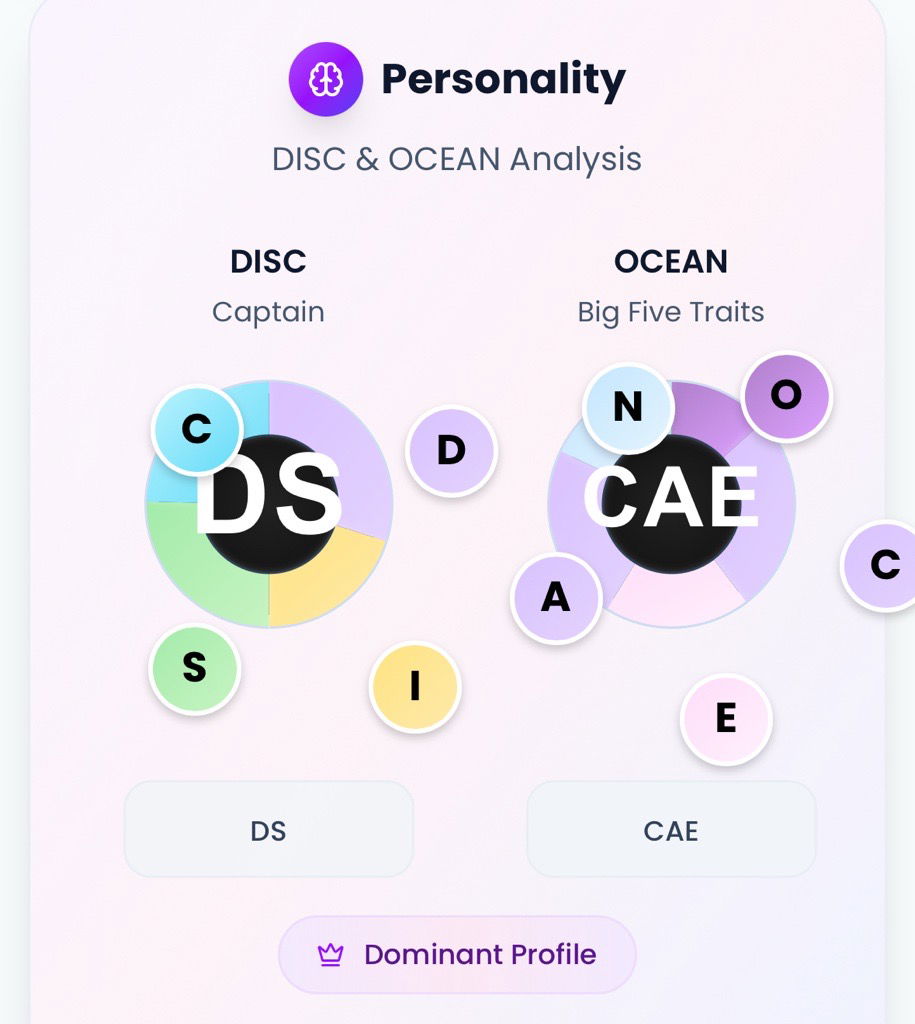Select the green S bubble
This screenshot has width=915, height=1024.
pos(195,669)
